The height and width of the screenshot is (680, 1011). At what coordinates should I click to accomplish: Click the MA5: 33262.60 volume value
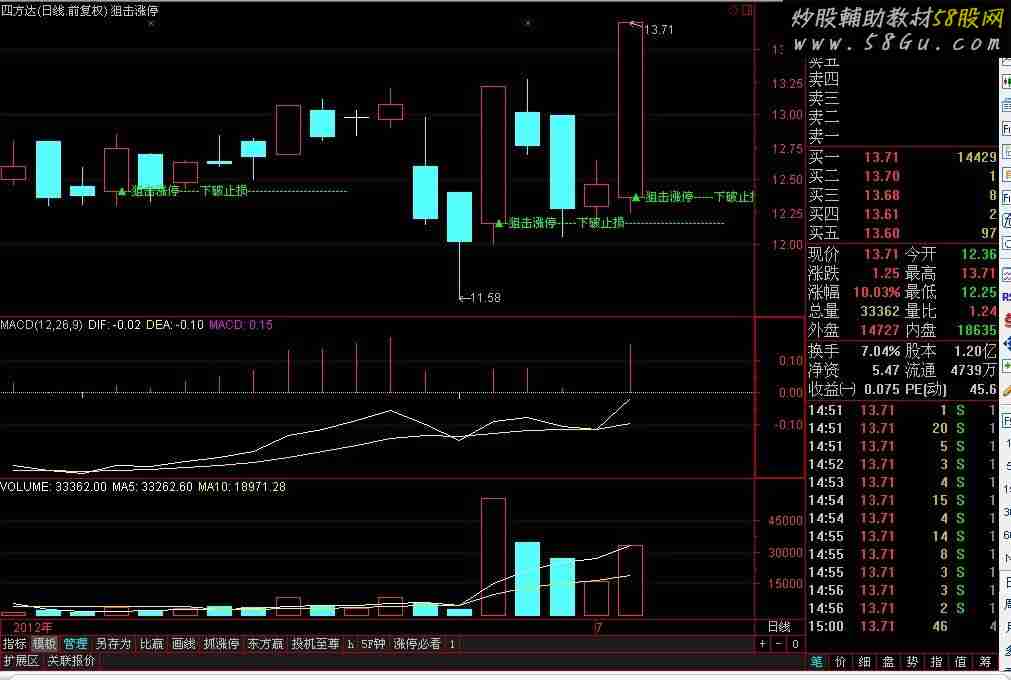pyautogui.click(x=152, y=487)
